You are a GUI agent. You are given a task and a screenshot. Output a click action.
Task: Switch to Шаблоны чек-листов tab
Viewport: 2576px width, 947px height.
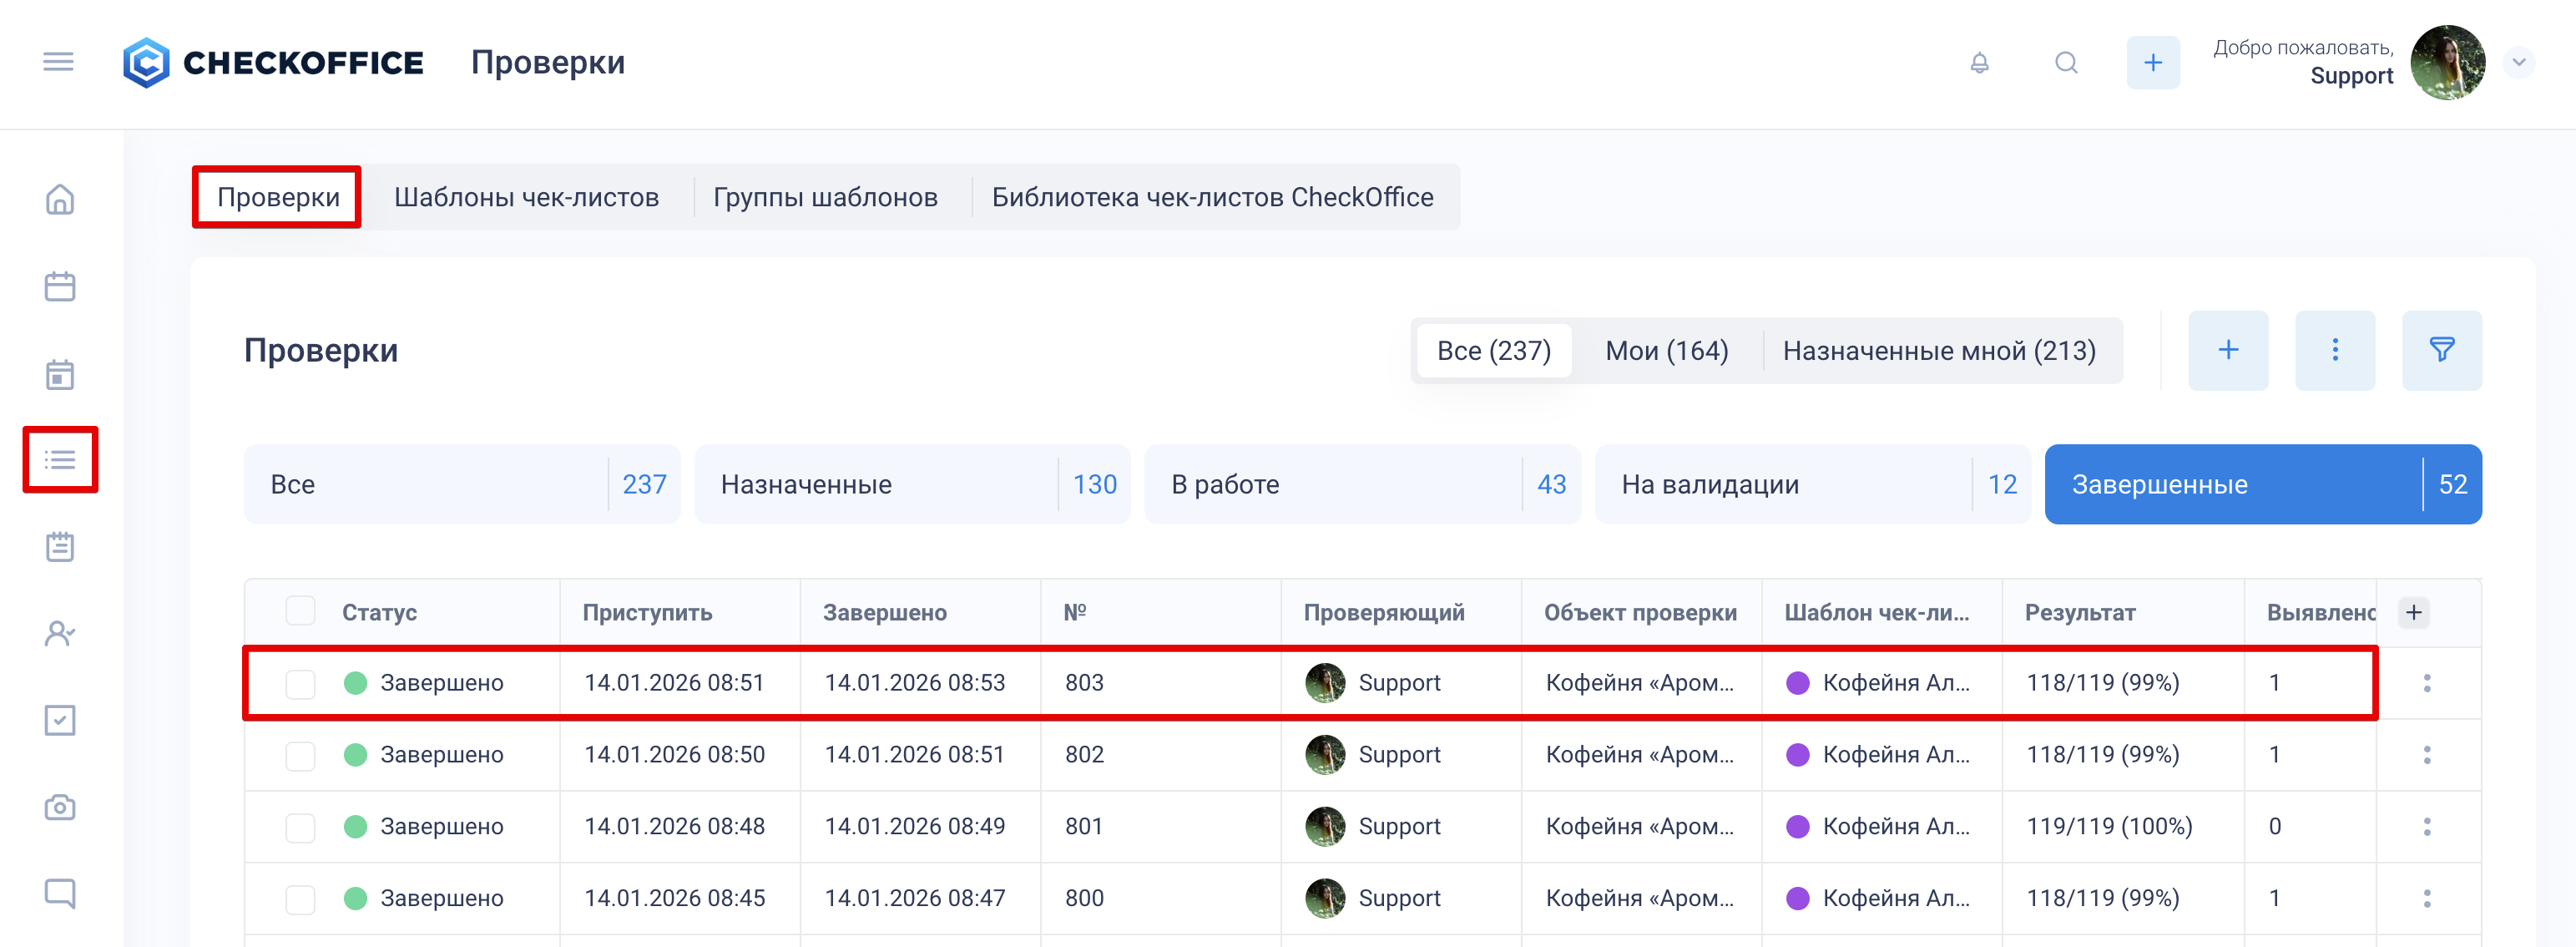526,197
